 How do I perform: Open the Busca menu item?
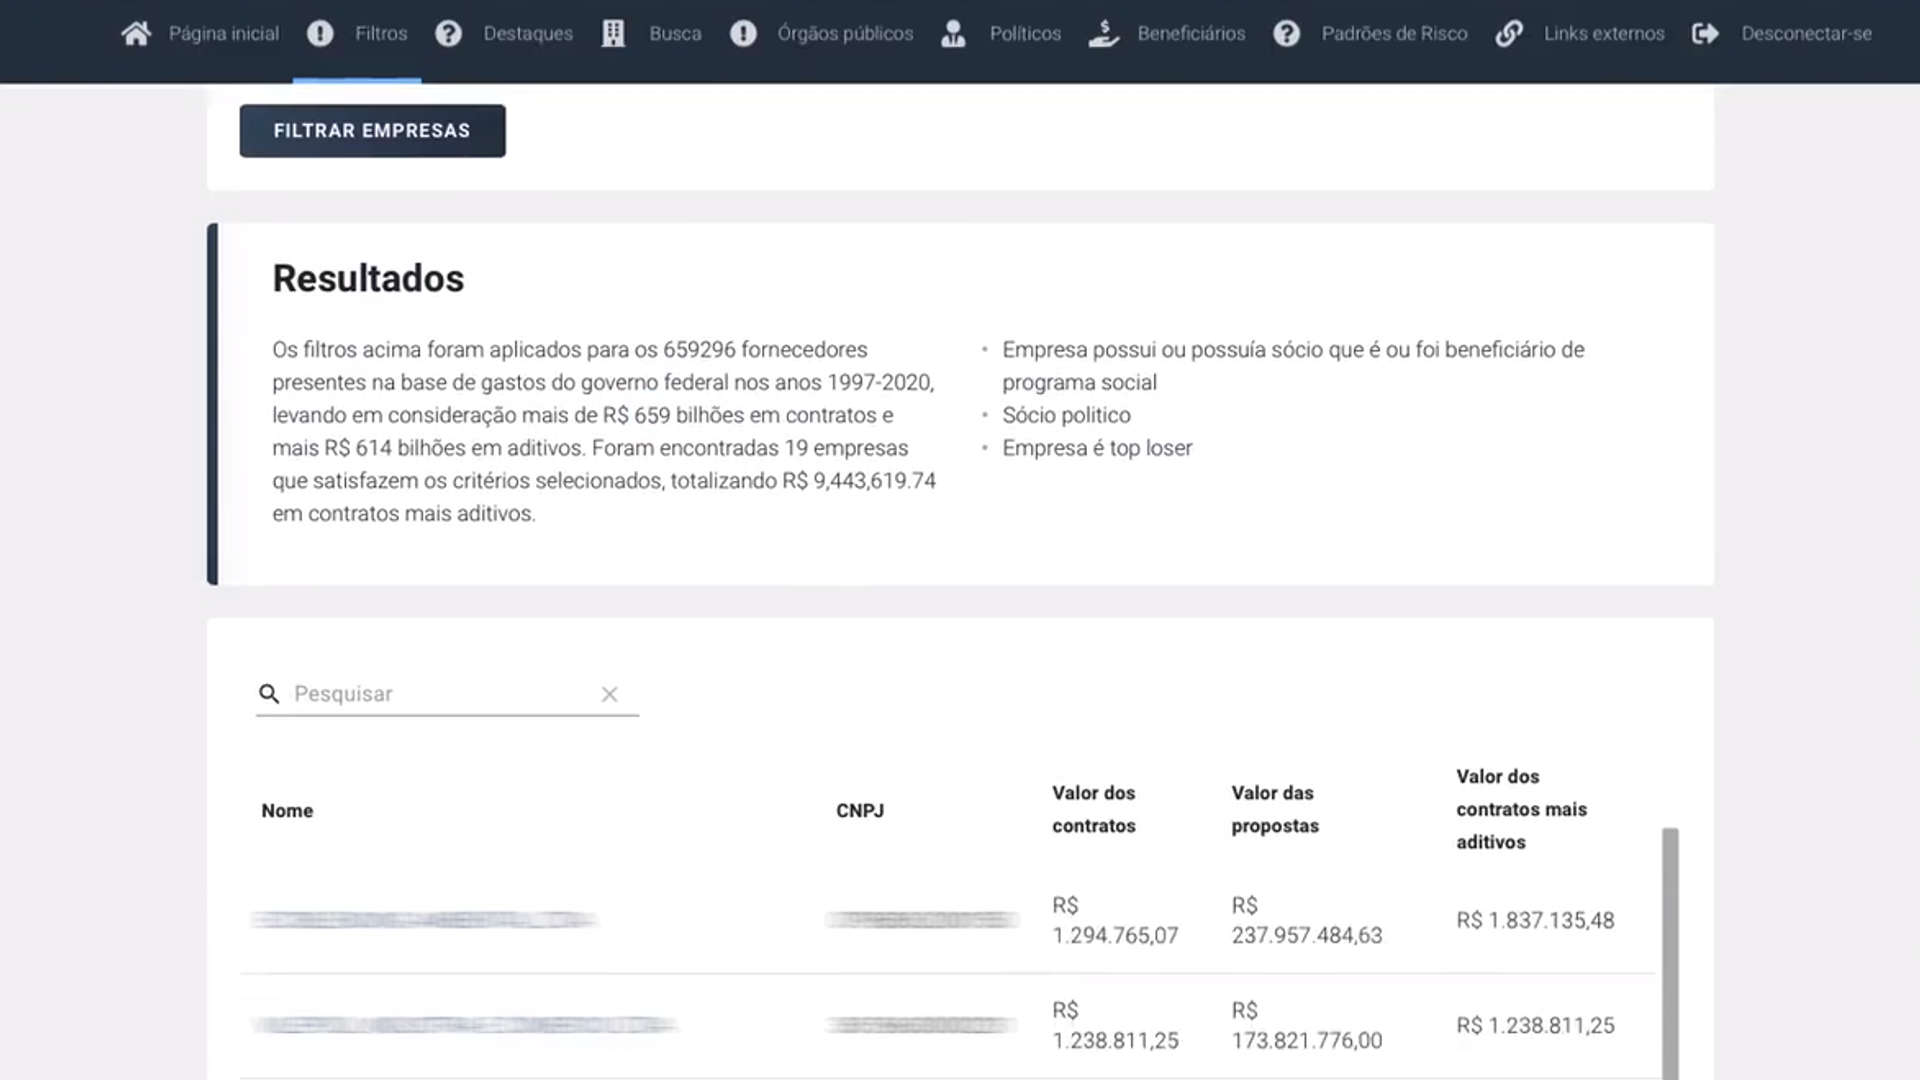click(675, 34)
